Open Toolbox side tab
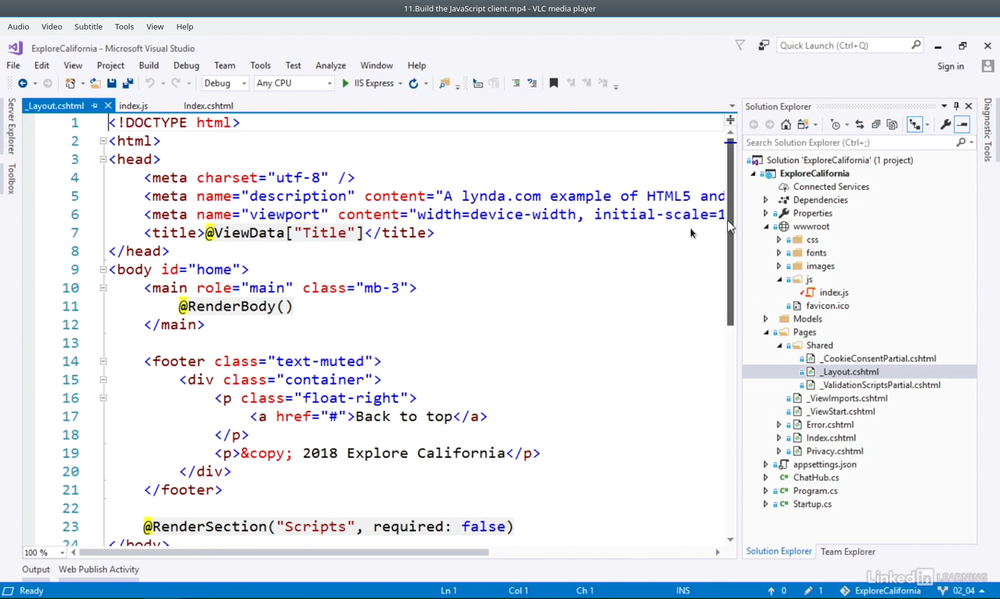 point(11,179)
